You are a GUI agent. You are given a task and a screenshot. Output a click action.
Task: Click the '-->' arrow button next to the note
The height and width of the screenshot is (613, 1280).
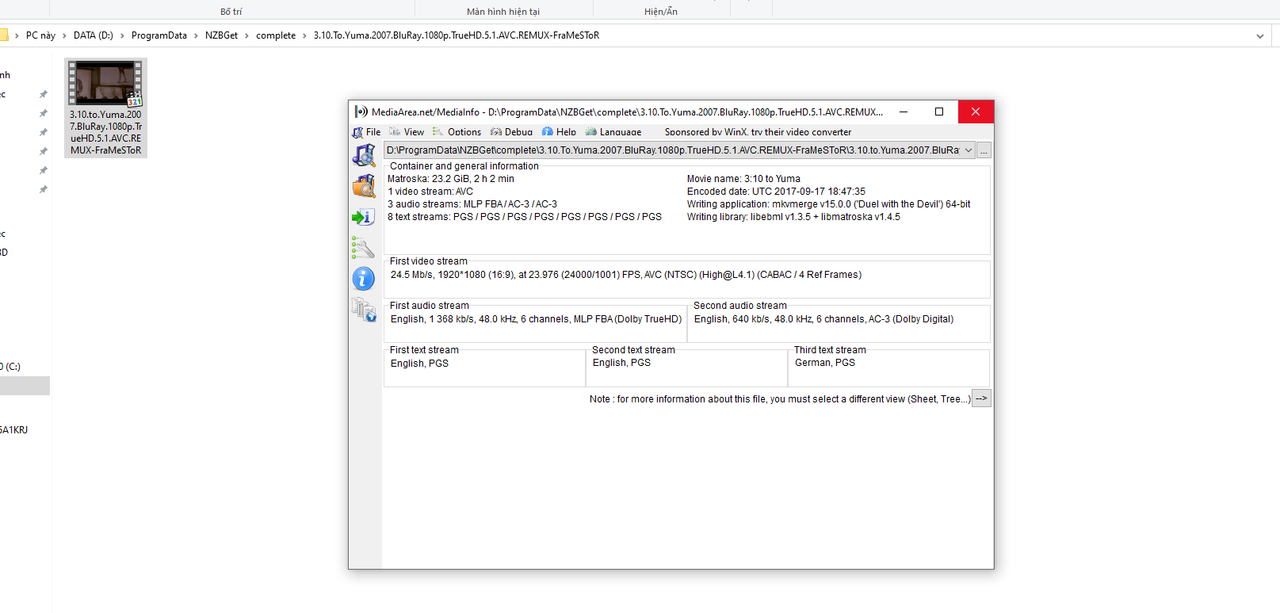pos(982,398)
